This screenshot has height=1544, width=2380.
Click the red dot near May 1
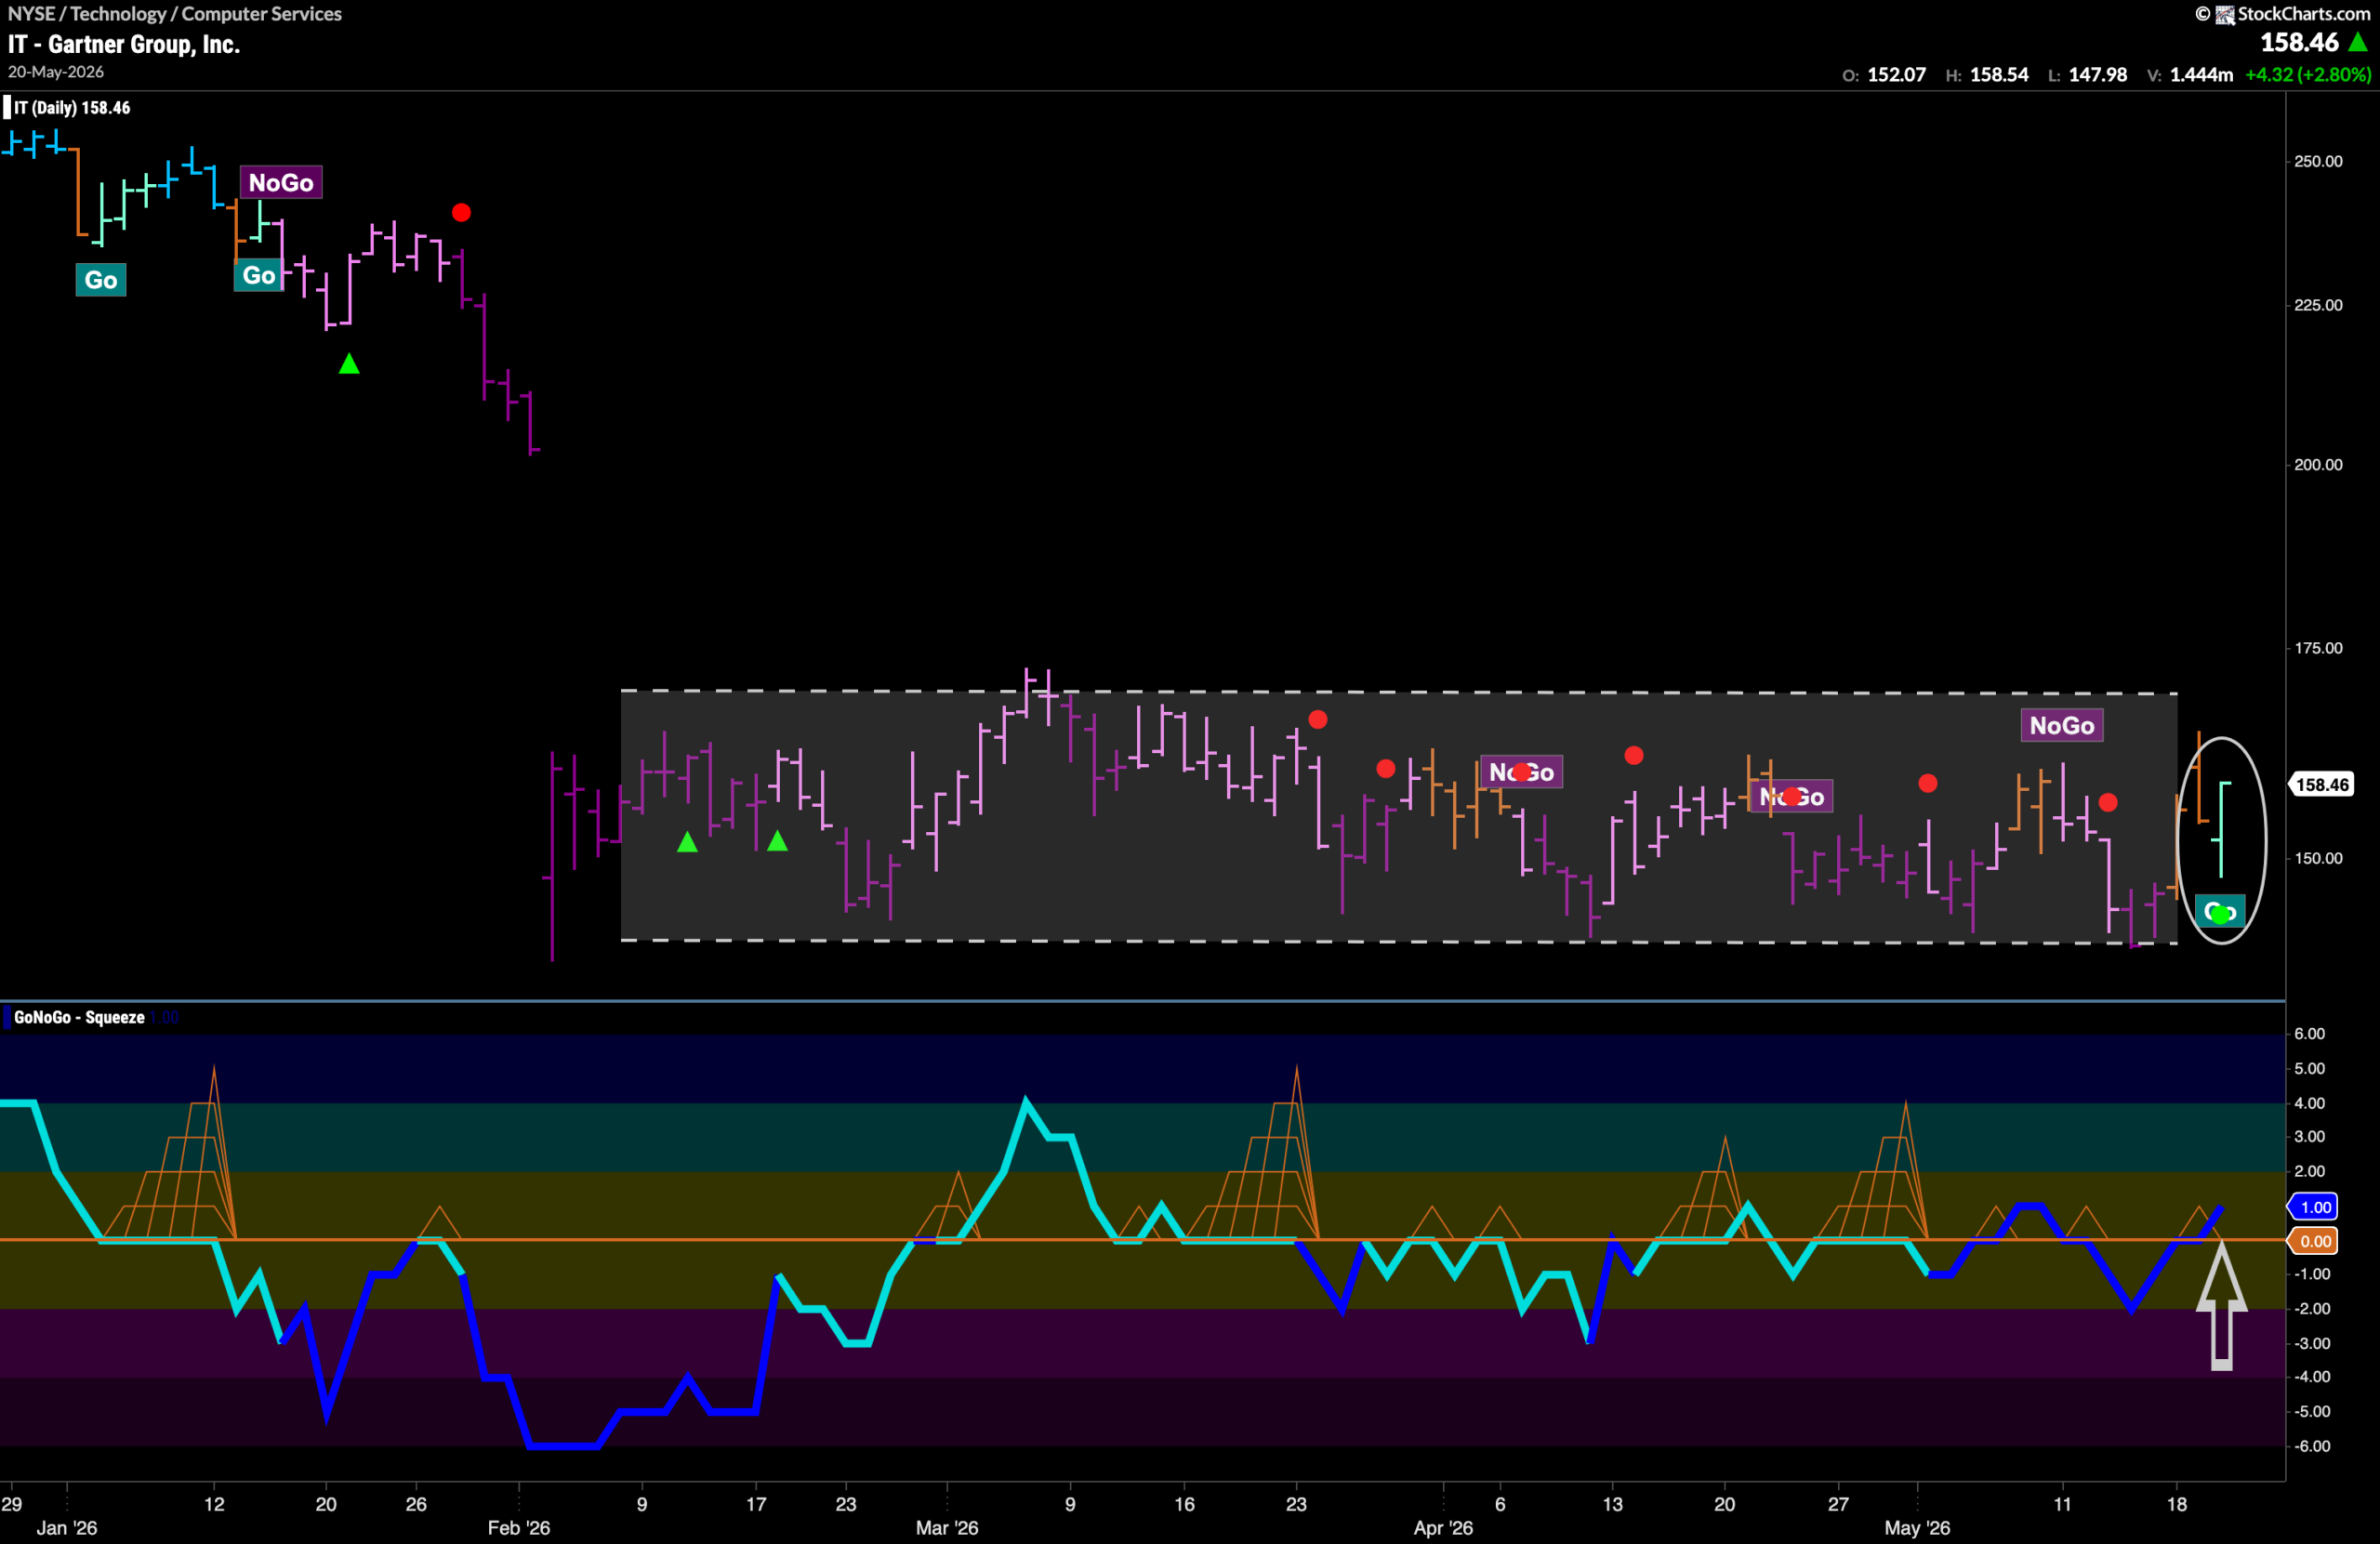click(x=1928, y=784)
